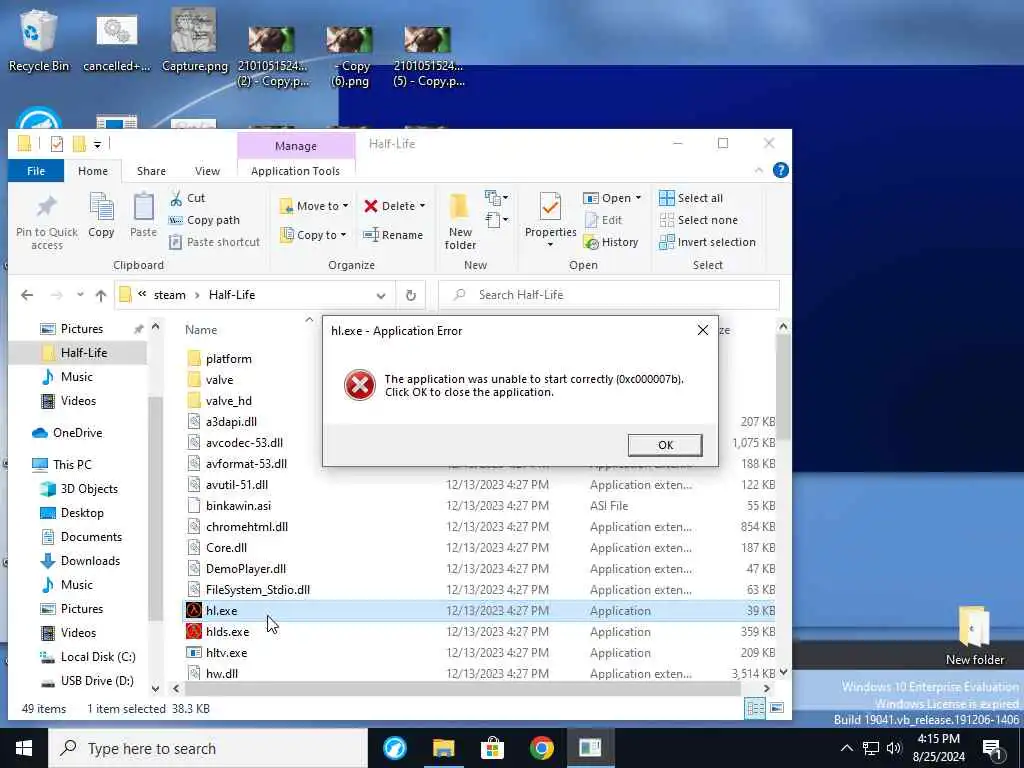Screen dimensions: 1024x768
Task: Click the Manage contextual tab
Action: [296, 146]
